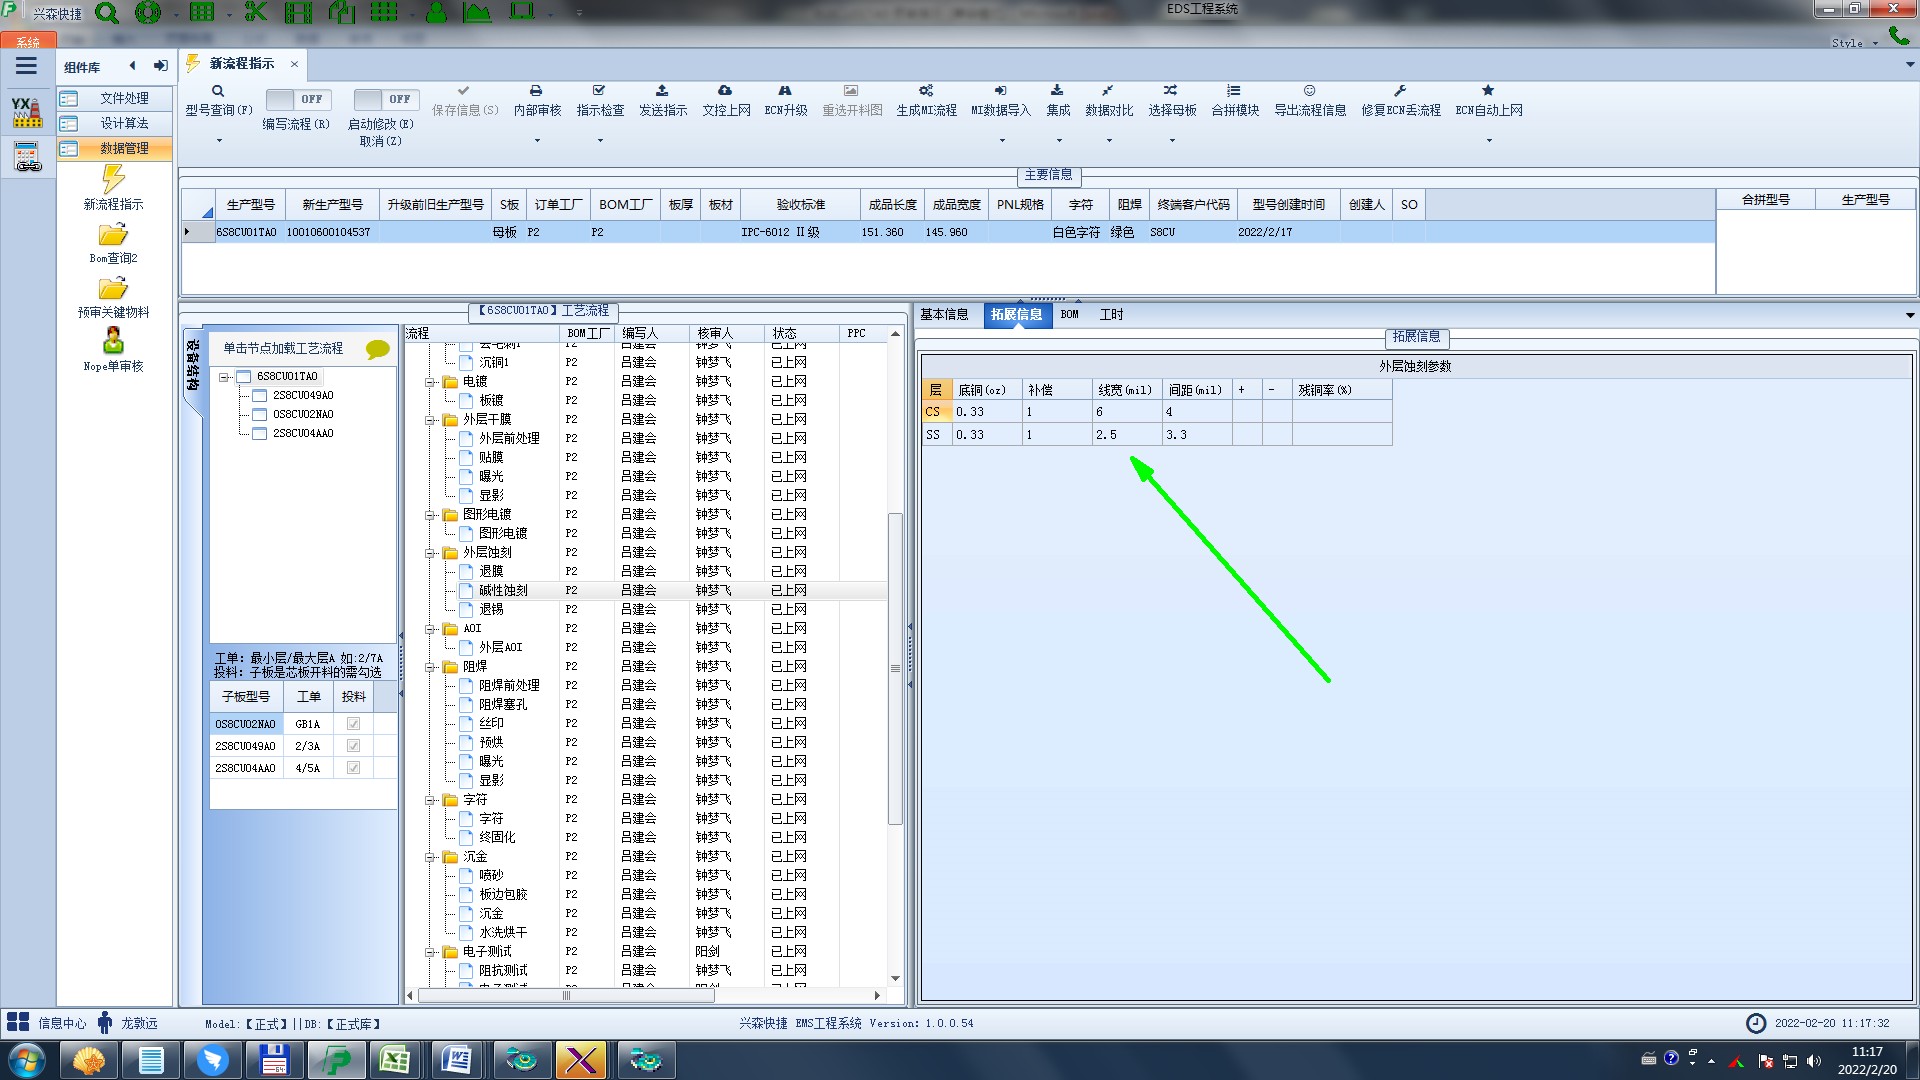Open the hamburger menu in left sidebar
The height and width of the screenshot is (1080, 1920).
(26, 66)
